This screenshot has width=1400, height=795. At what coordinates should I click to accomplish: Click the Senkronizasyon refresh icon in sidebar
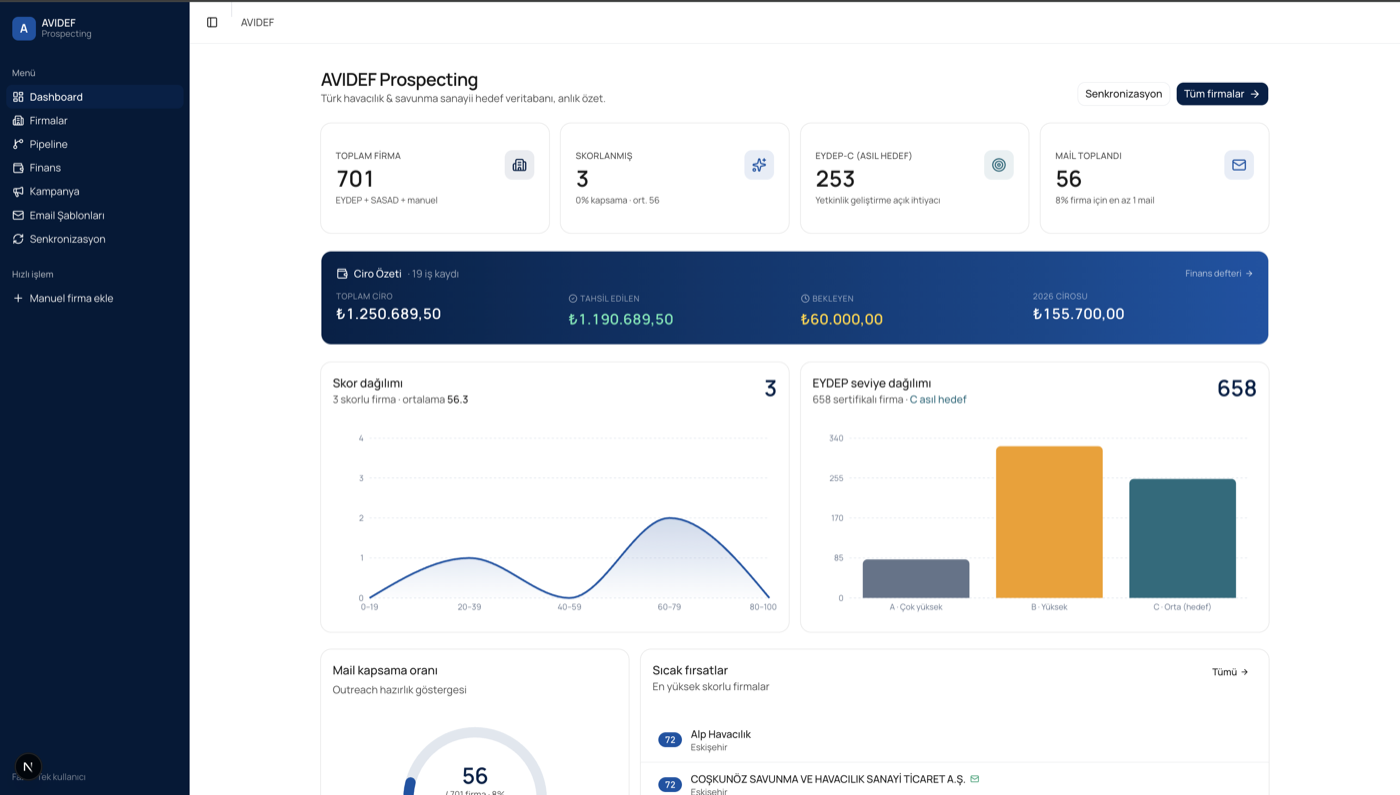tap(18, 239)
